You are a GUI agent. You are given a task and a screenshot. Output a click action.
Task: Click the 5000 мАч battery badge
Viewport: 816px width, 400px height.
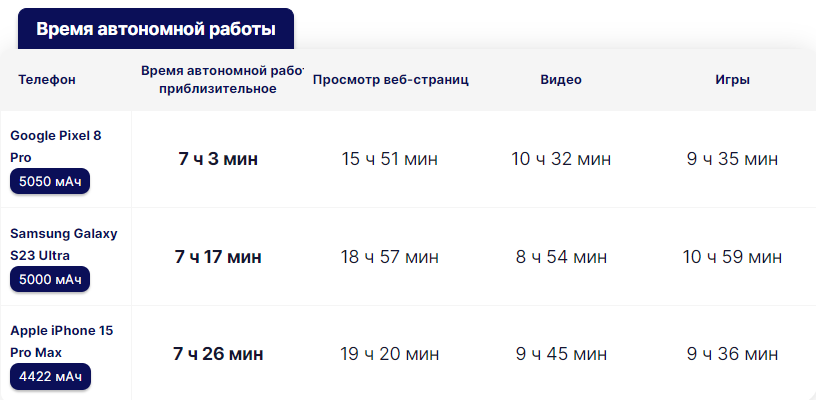point(50,279)
